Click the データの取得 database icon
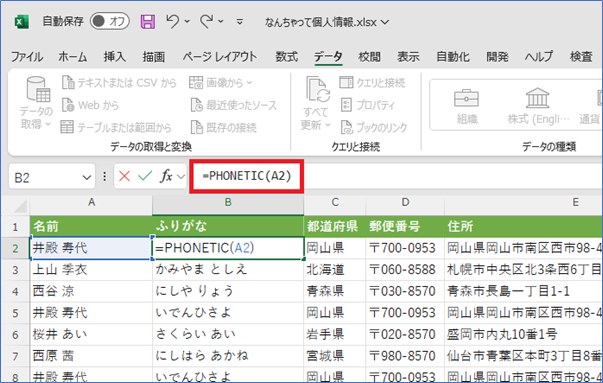603x383 pixels. click(38, 89)
